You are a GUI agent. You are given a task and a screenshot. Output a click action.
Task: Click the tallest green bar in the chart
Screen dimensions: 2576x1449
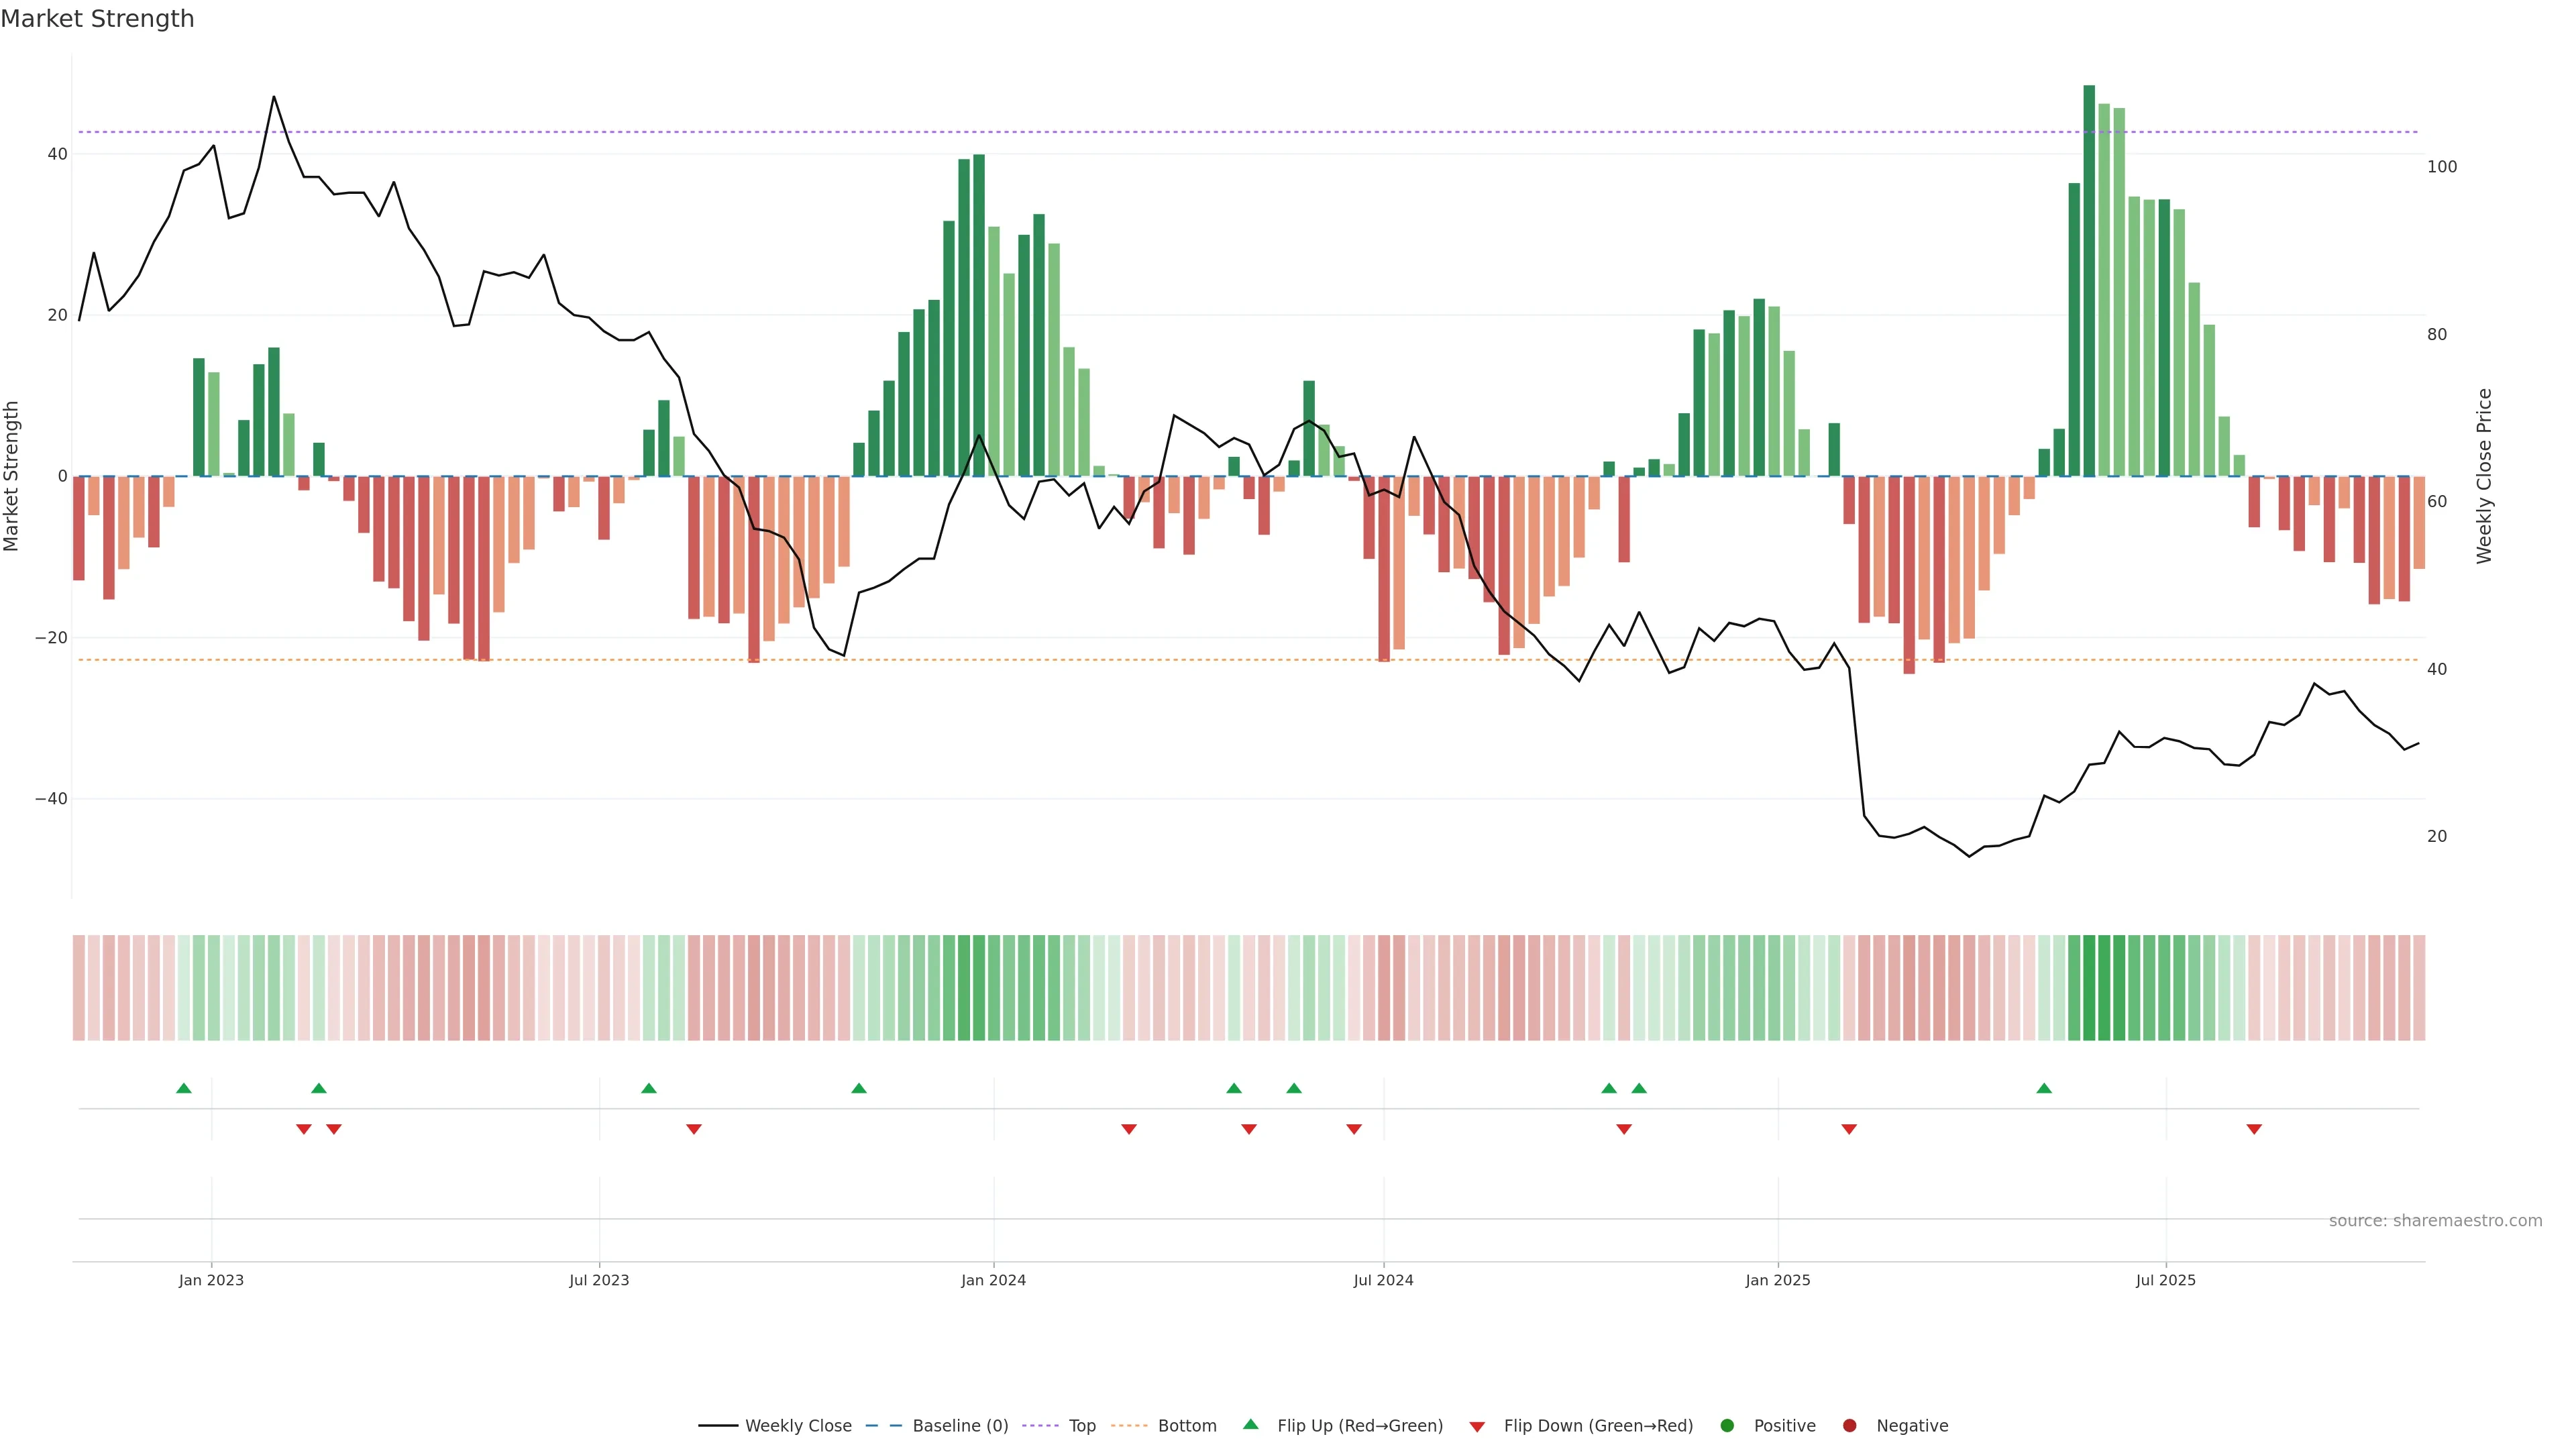(x=2089, y=280)
